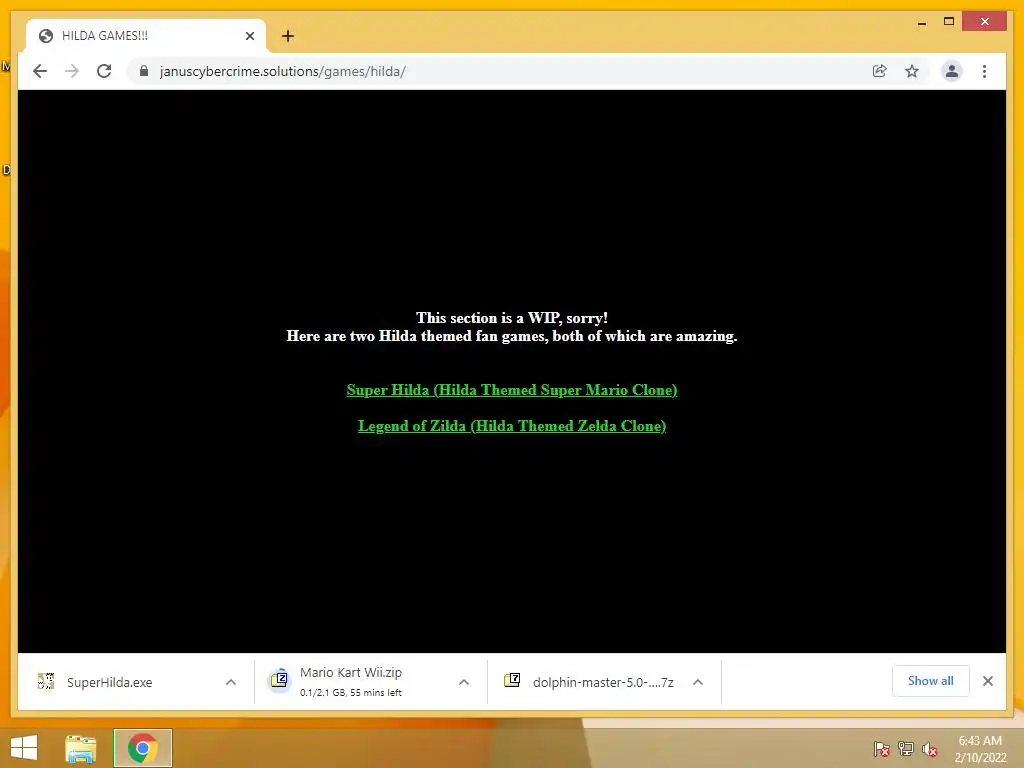Screen dimensions: 1024x768
Task: Open Action Center flag in system tray
Action: [x=881, y=749]
